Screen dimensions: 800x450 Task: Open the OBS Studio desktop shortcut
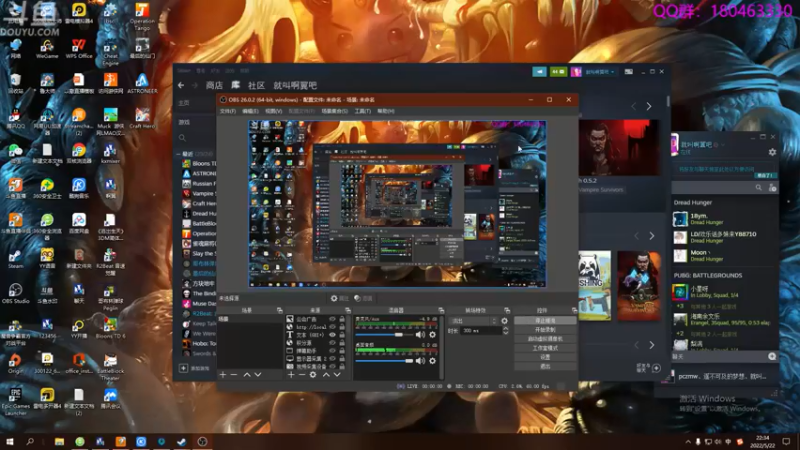[15, 293]
